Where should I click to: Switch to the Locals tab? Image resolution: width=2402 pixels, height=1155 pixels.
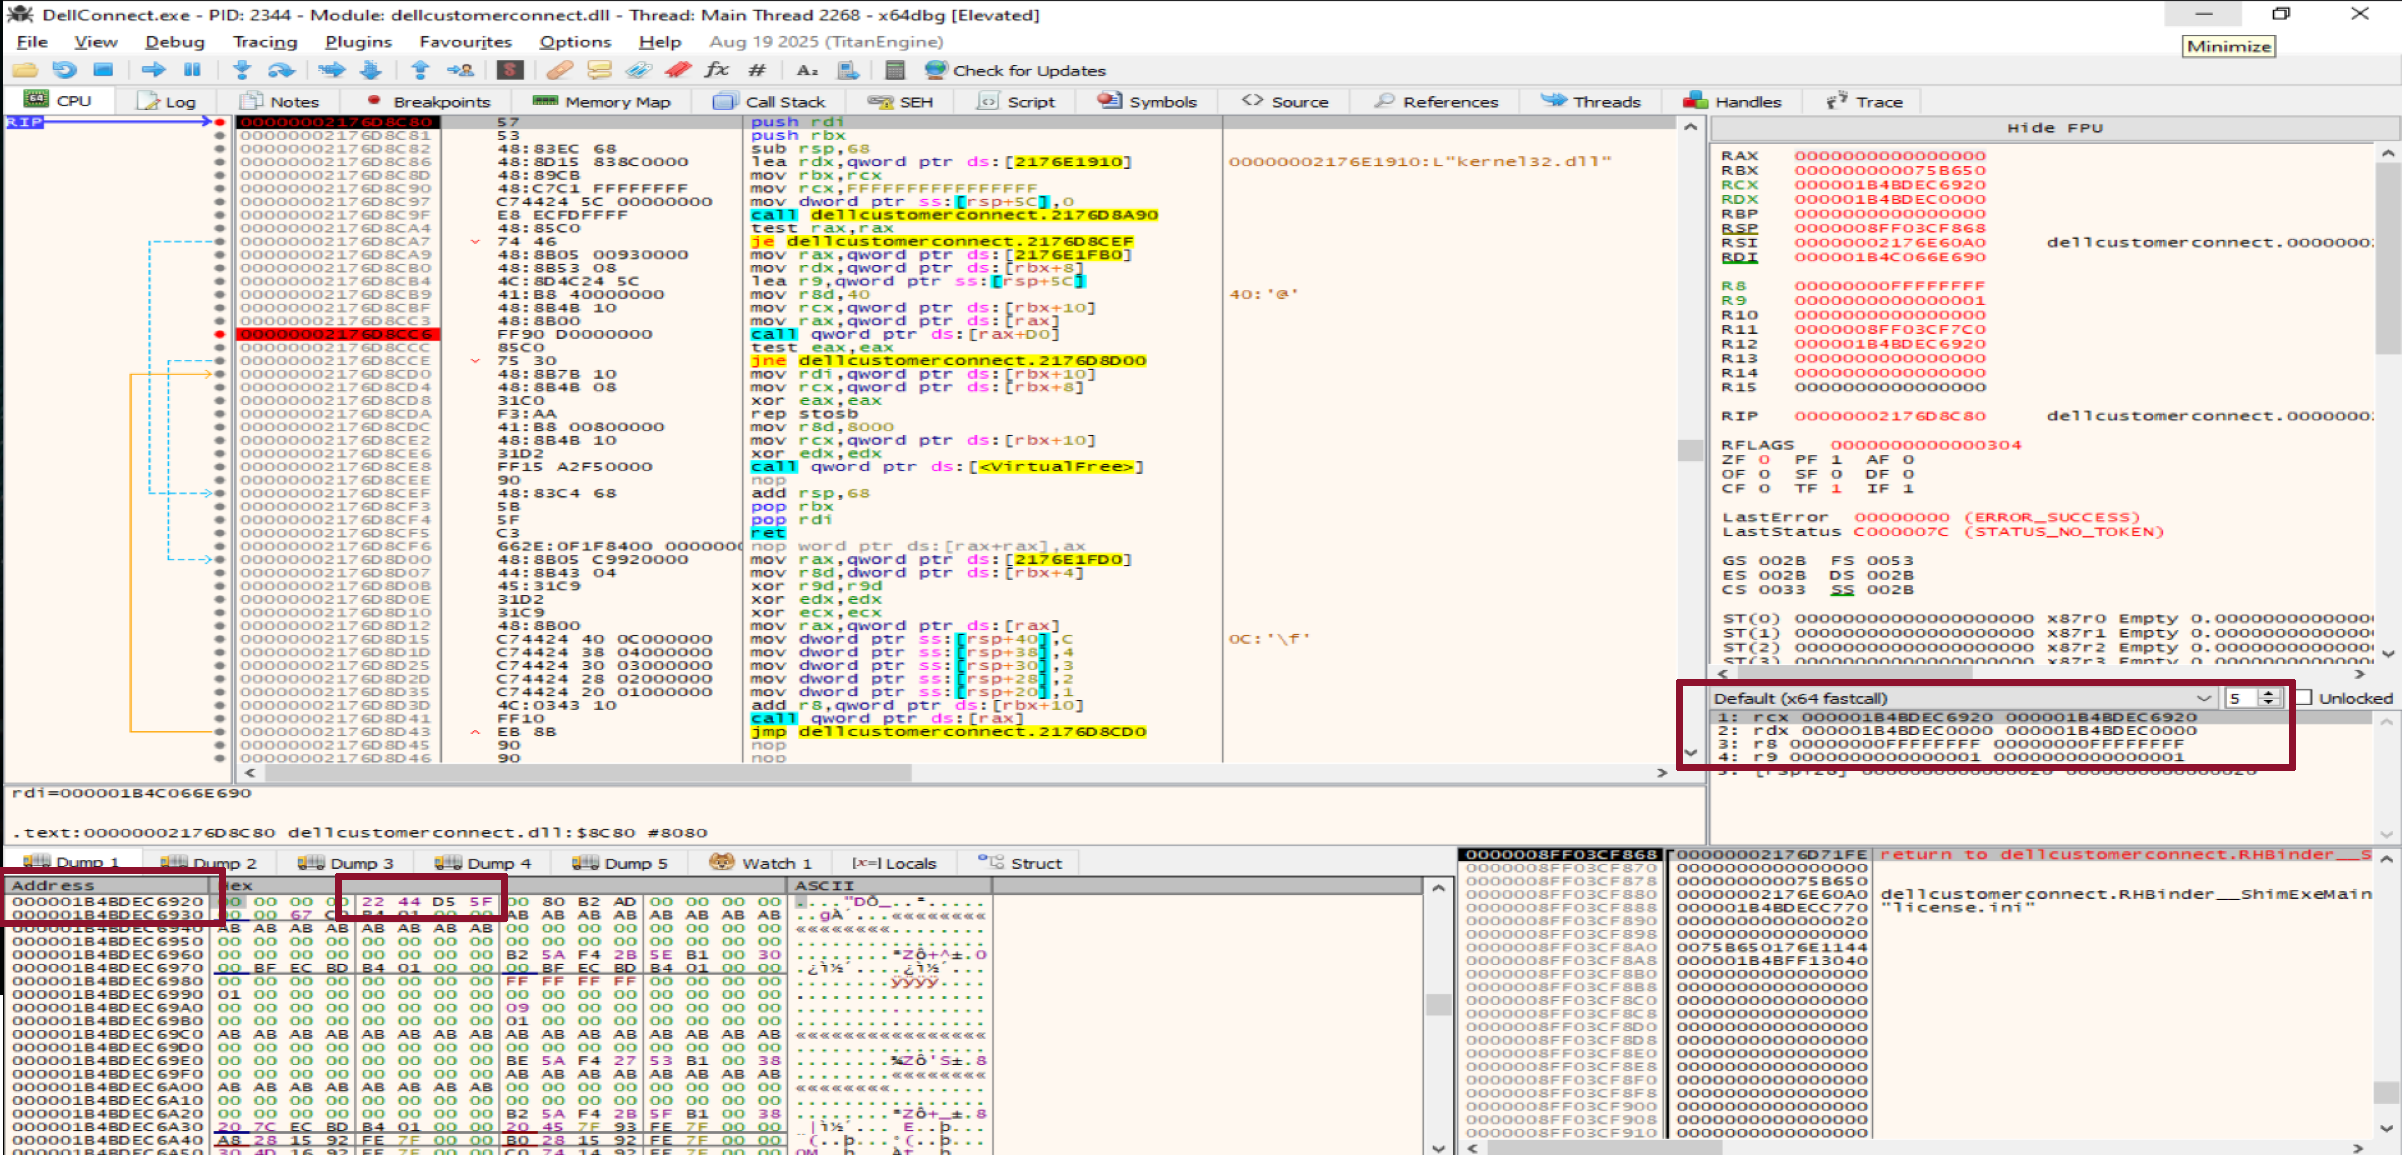tap(894, 863)
